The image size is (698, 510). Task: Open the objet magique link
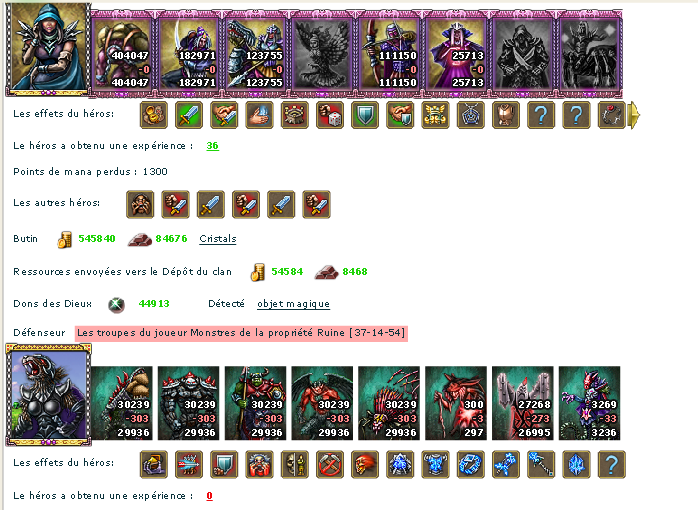(293, 304)
